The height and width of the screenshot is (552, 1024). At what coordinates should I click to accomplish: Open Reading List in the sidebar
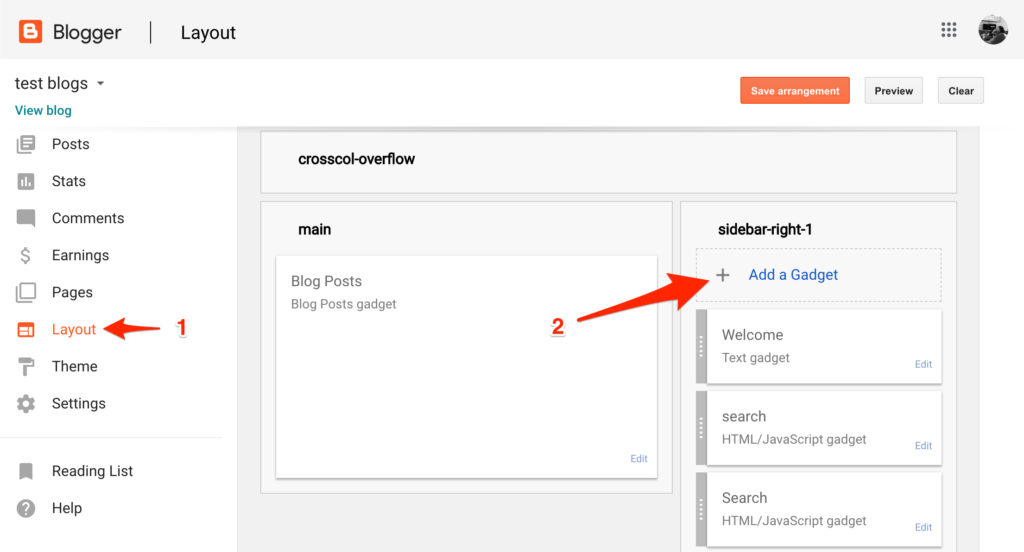pos(92,471)
